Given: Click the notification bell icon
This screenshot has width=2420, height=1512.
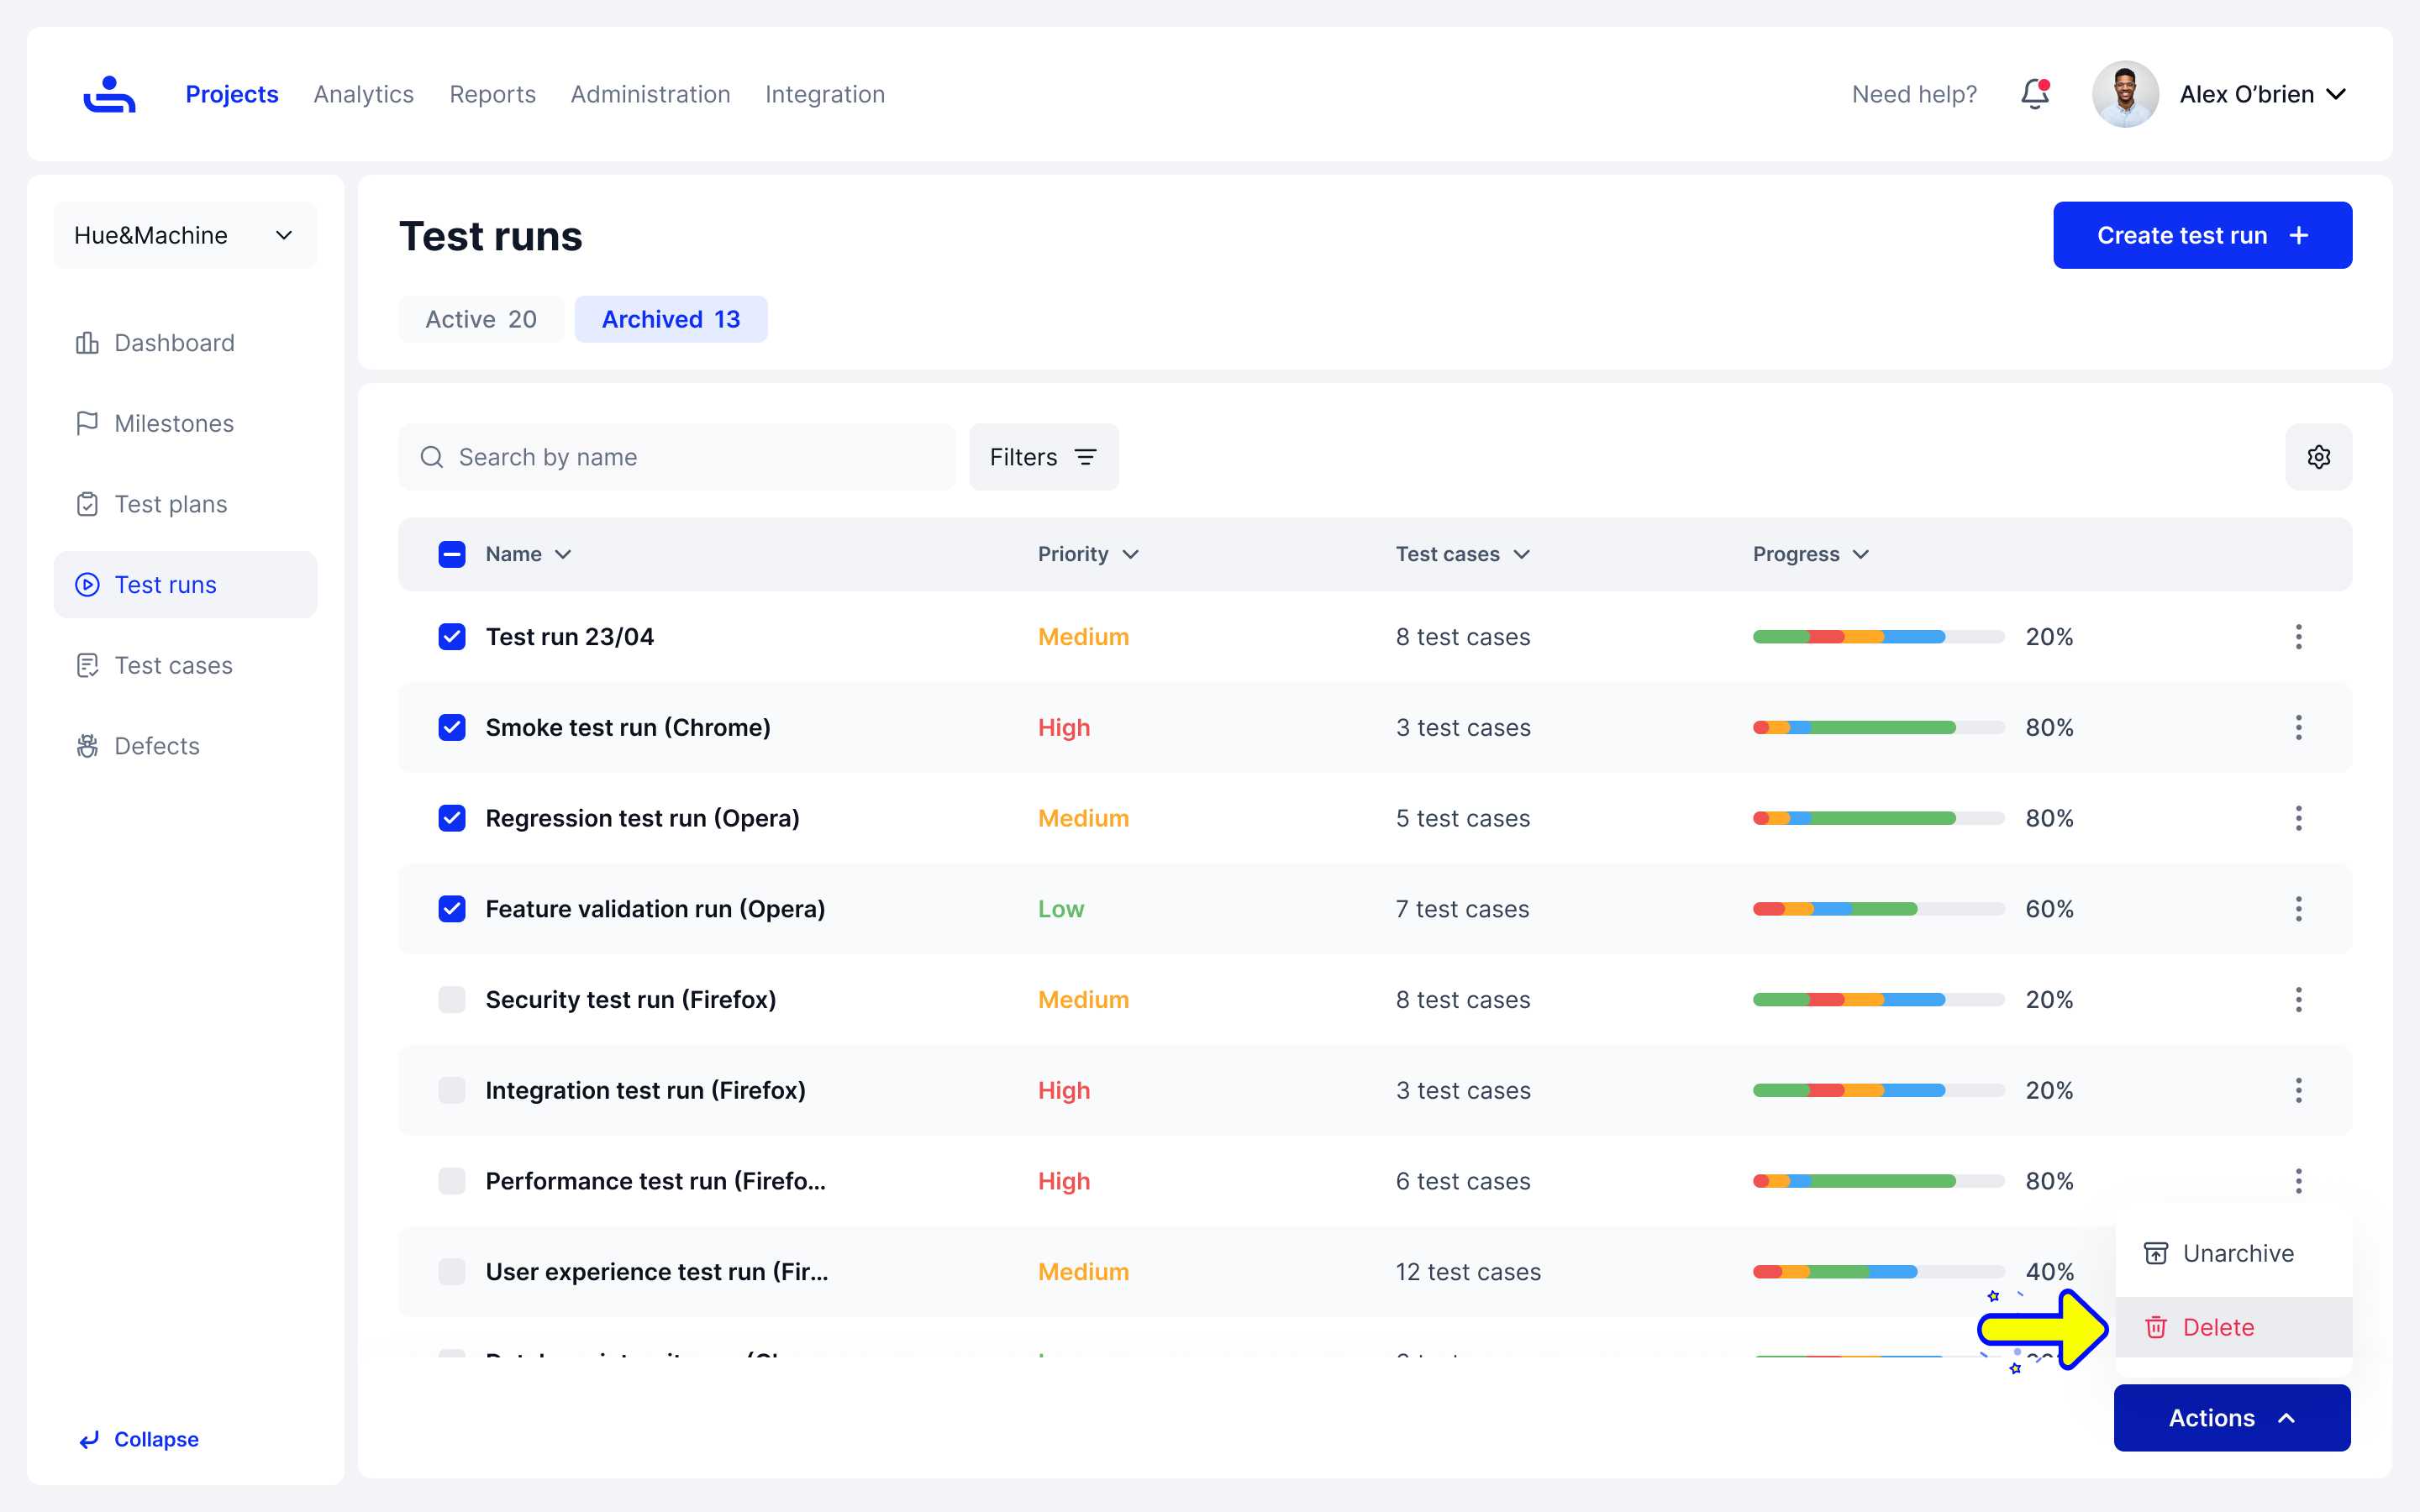Looking at the screenshot, I should tap(2034, 94).
